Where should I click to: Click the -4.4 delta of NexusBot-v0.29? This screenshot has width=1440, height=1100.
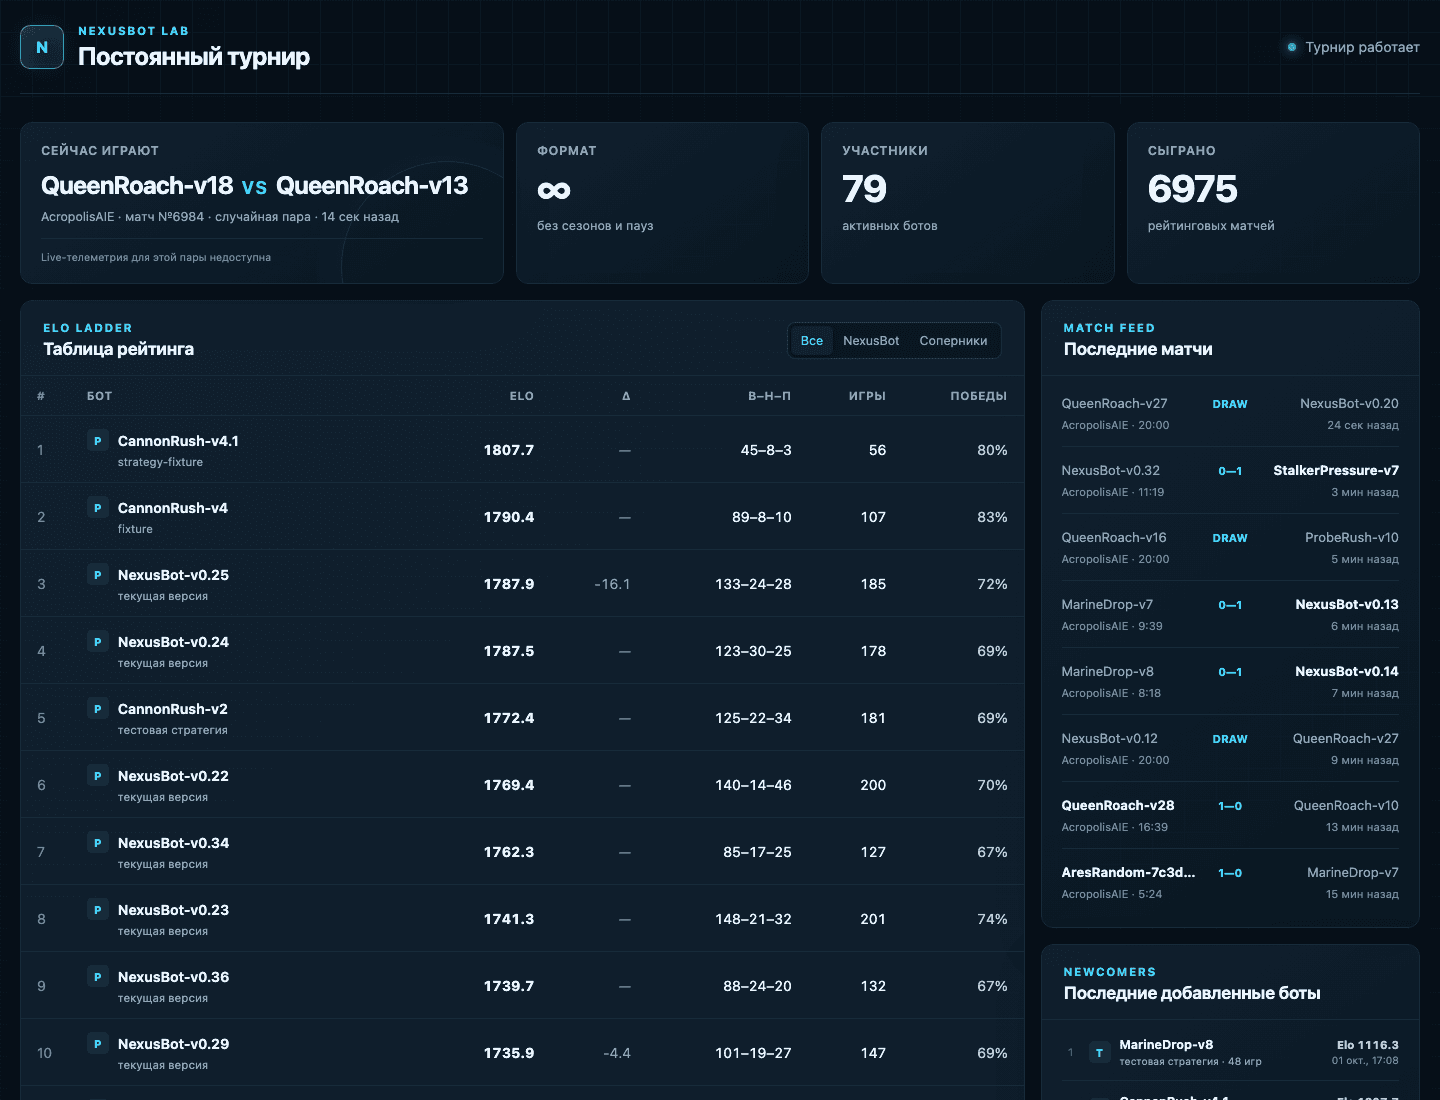[x=617, y=1053]
